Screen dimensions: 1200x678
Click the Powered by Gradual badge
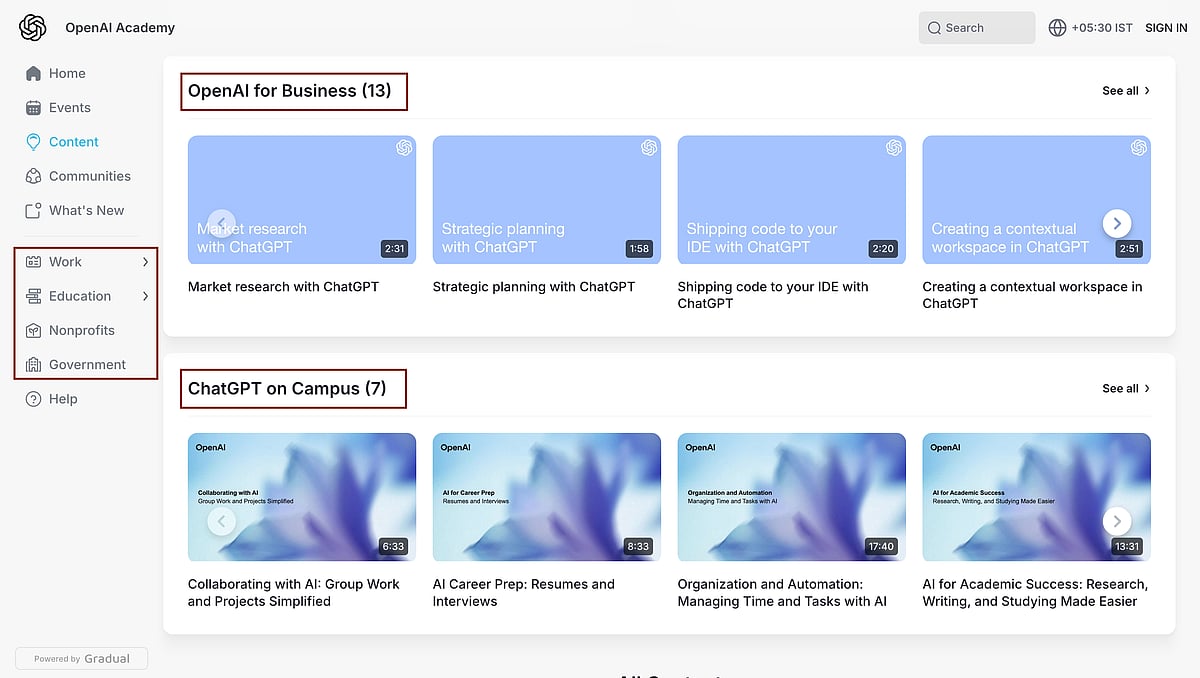click(x=81, y=658)
